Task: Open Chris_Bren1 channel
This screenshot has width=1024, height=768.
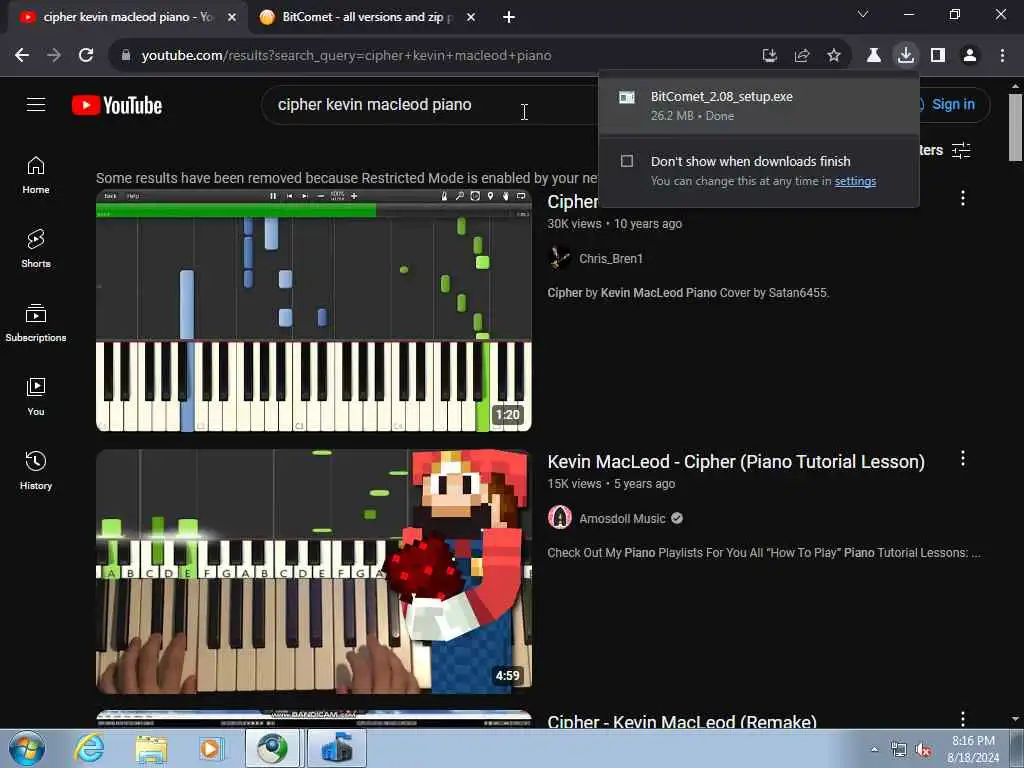Action: 611,259
